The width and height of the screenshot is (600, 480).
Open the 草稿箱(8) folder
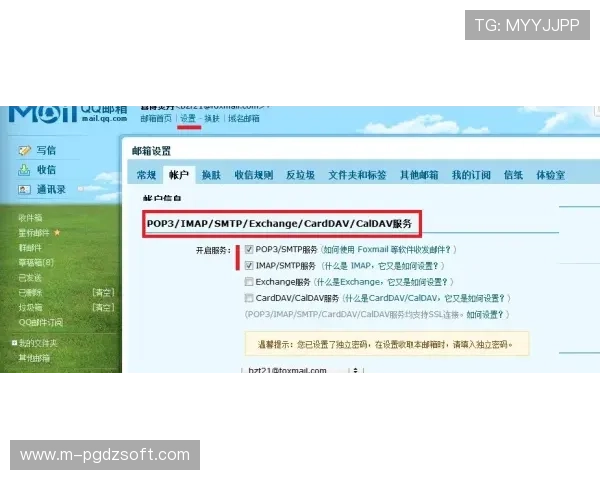coord(36,263)
